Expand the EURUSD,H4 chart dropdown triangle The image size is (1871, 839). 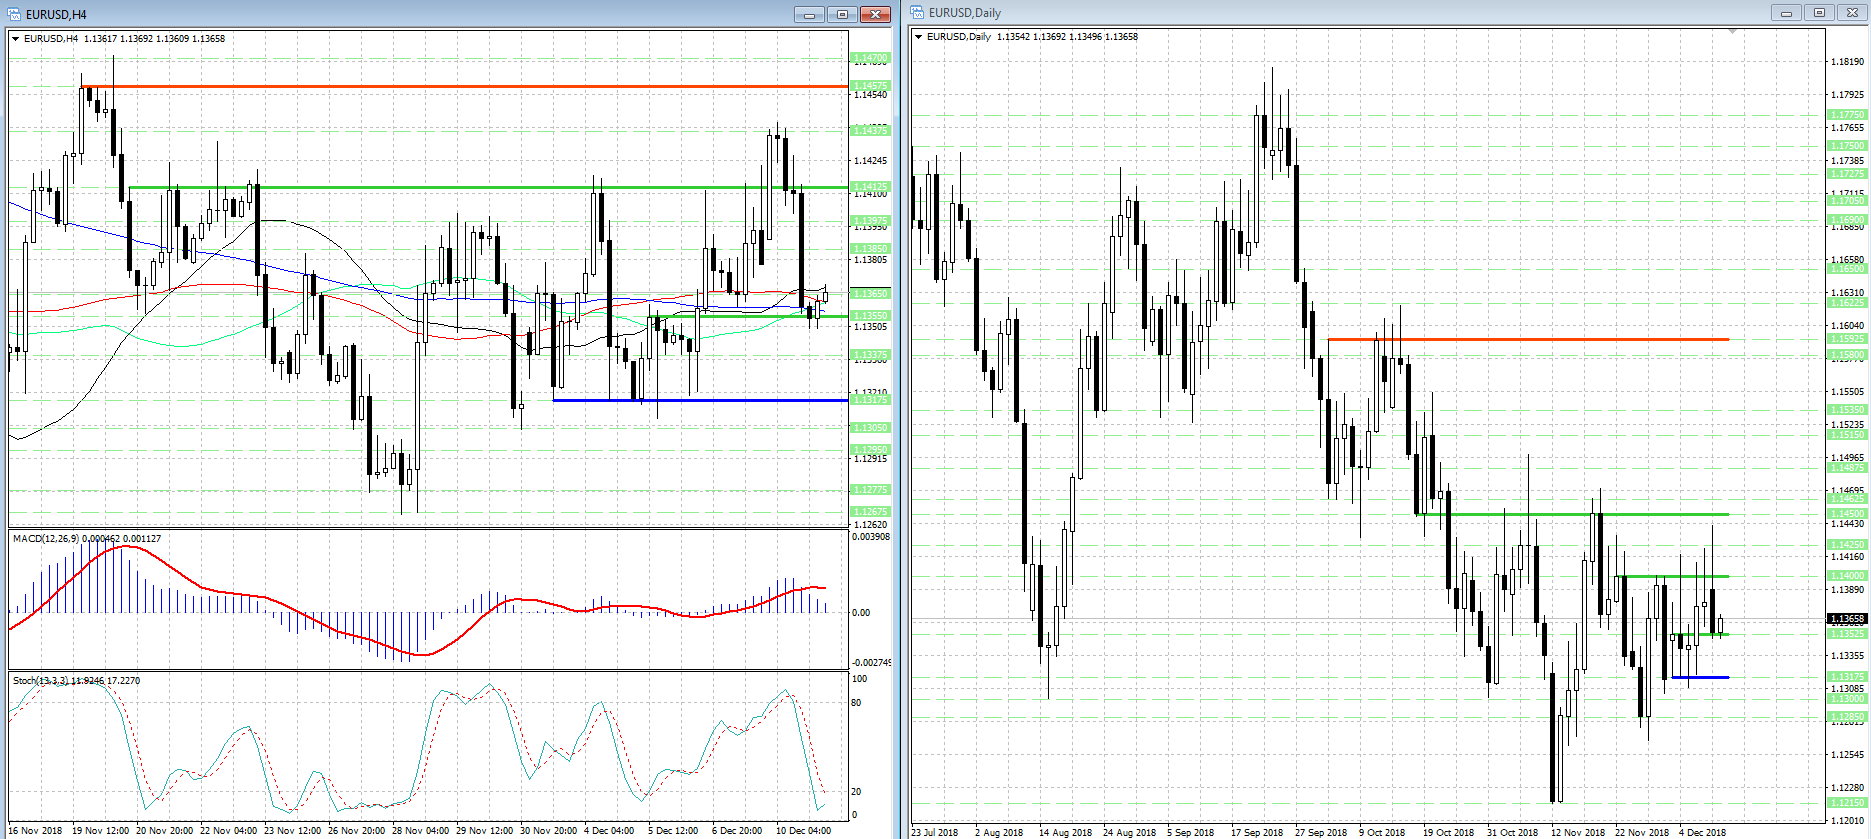[16, 39]
